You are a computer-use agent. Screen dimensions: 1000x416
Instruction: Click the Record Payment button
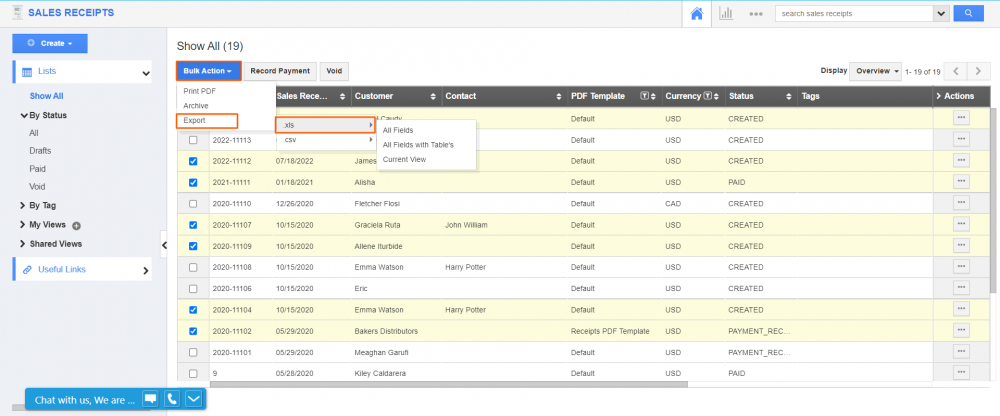pos(280,71)
